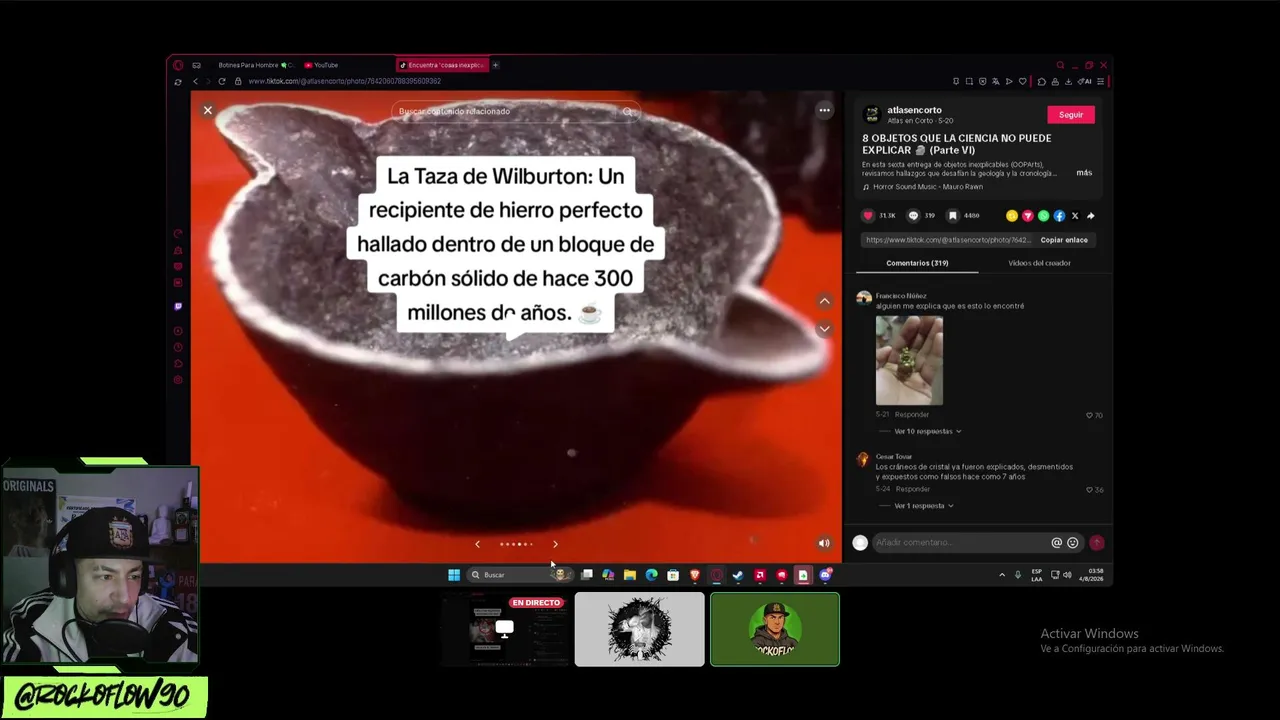Open Opera downloads icon
Image resolution: width=1280 pixels, height=720 pixels.
coord(1068,81)
